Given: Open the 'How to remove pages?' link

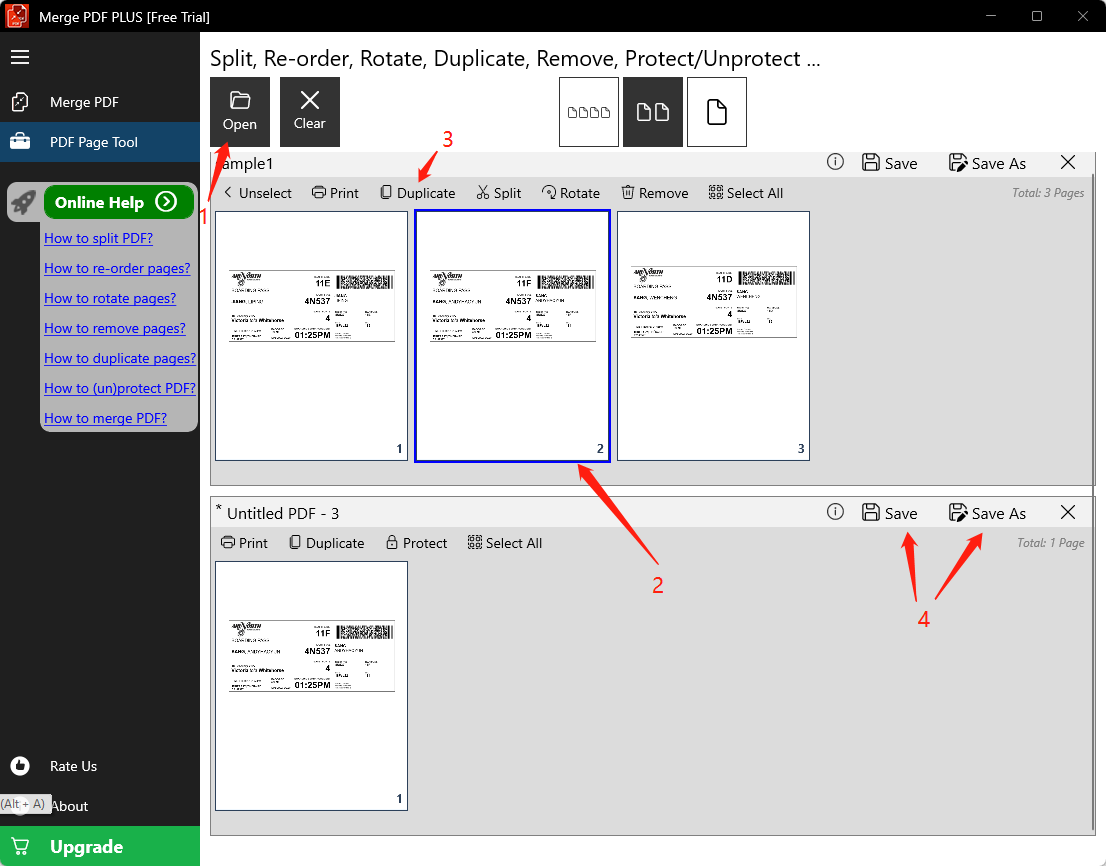Looking at the screenshot, I should (115, 329).
